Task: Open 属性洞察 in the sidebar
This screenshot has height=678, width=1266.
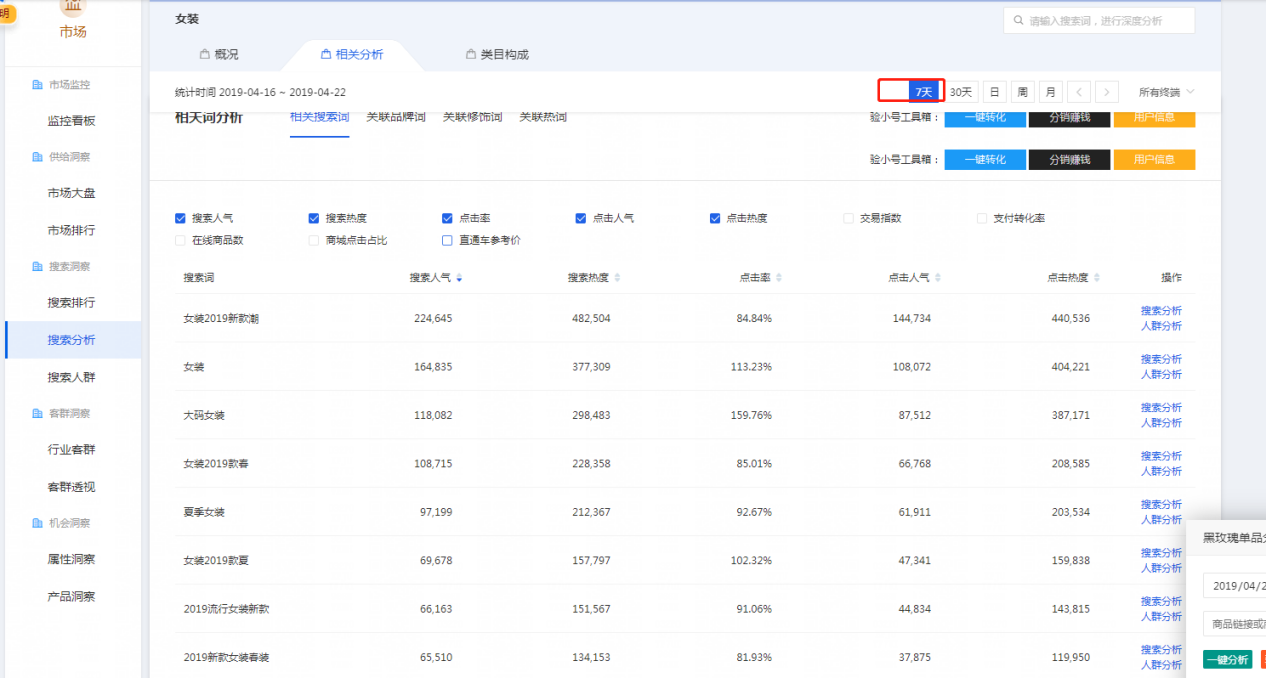Action: (x=72, y=559)
